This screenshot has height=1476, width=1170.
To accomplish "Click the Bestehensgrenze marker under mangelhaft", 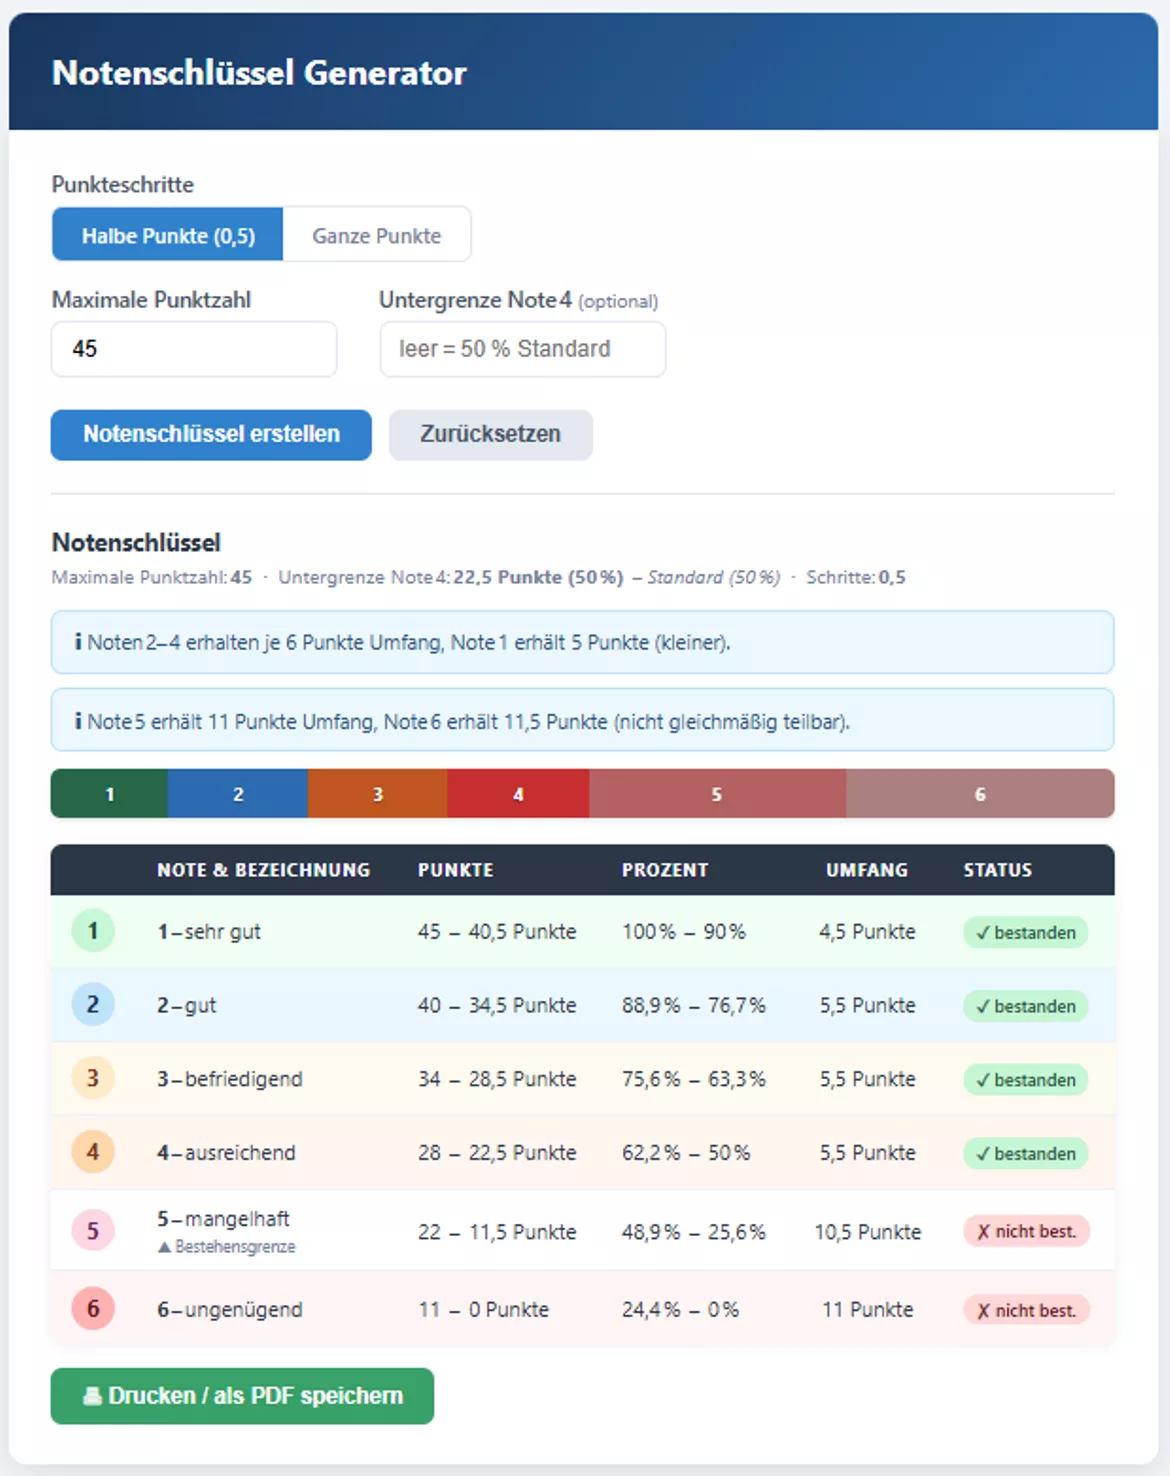I will coord(227,1247).
